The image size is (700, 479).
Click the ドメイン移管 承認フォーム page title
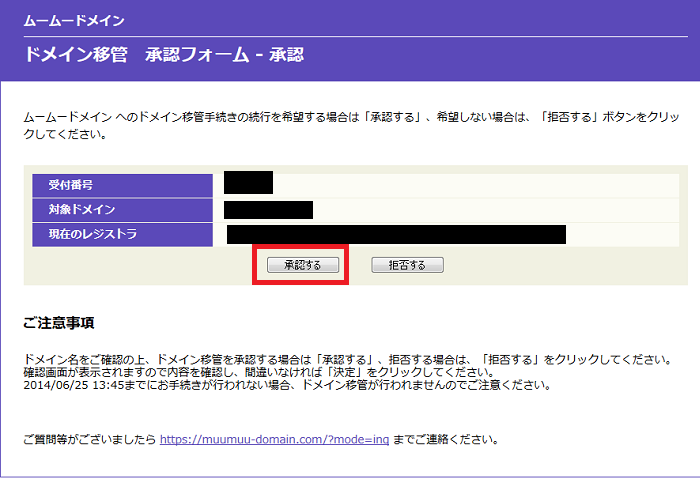pos(162,55)
